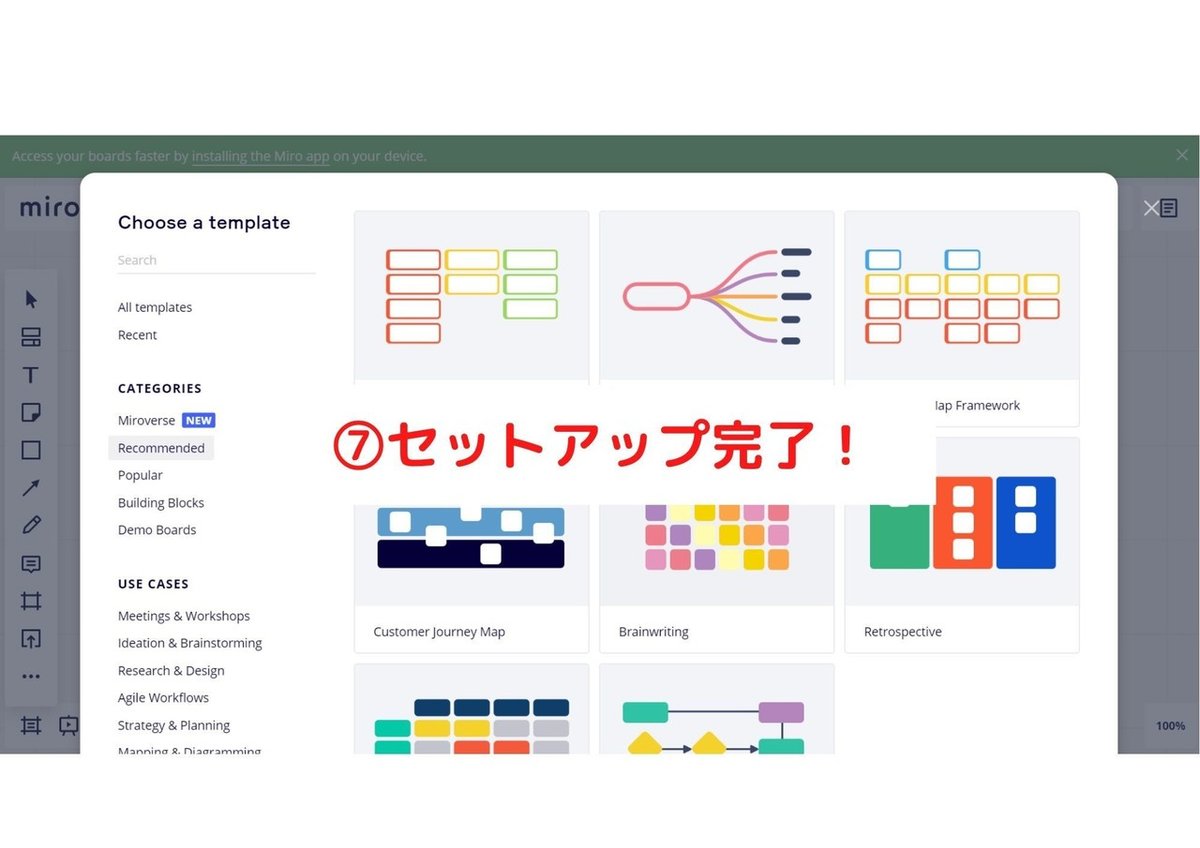This screenshot has width=1200, height=848.
Task: Open the notes panel icon at top right
Action: (x=1169, y=208)
